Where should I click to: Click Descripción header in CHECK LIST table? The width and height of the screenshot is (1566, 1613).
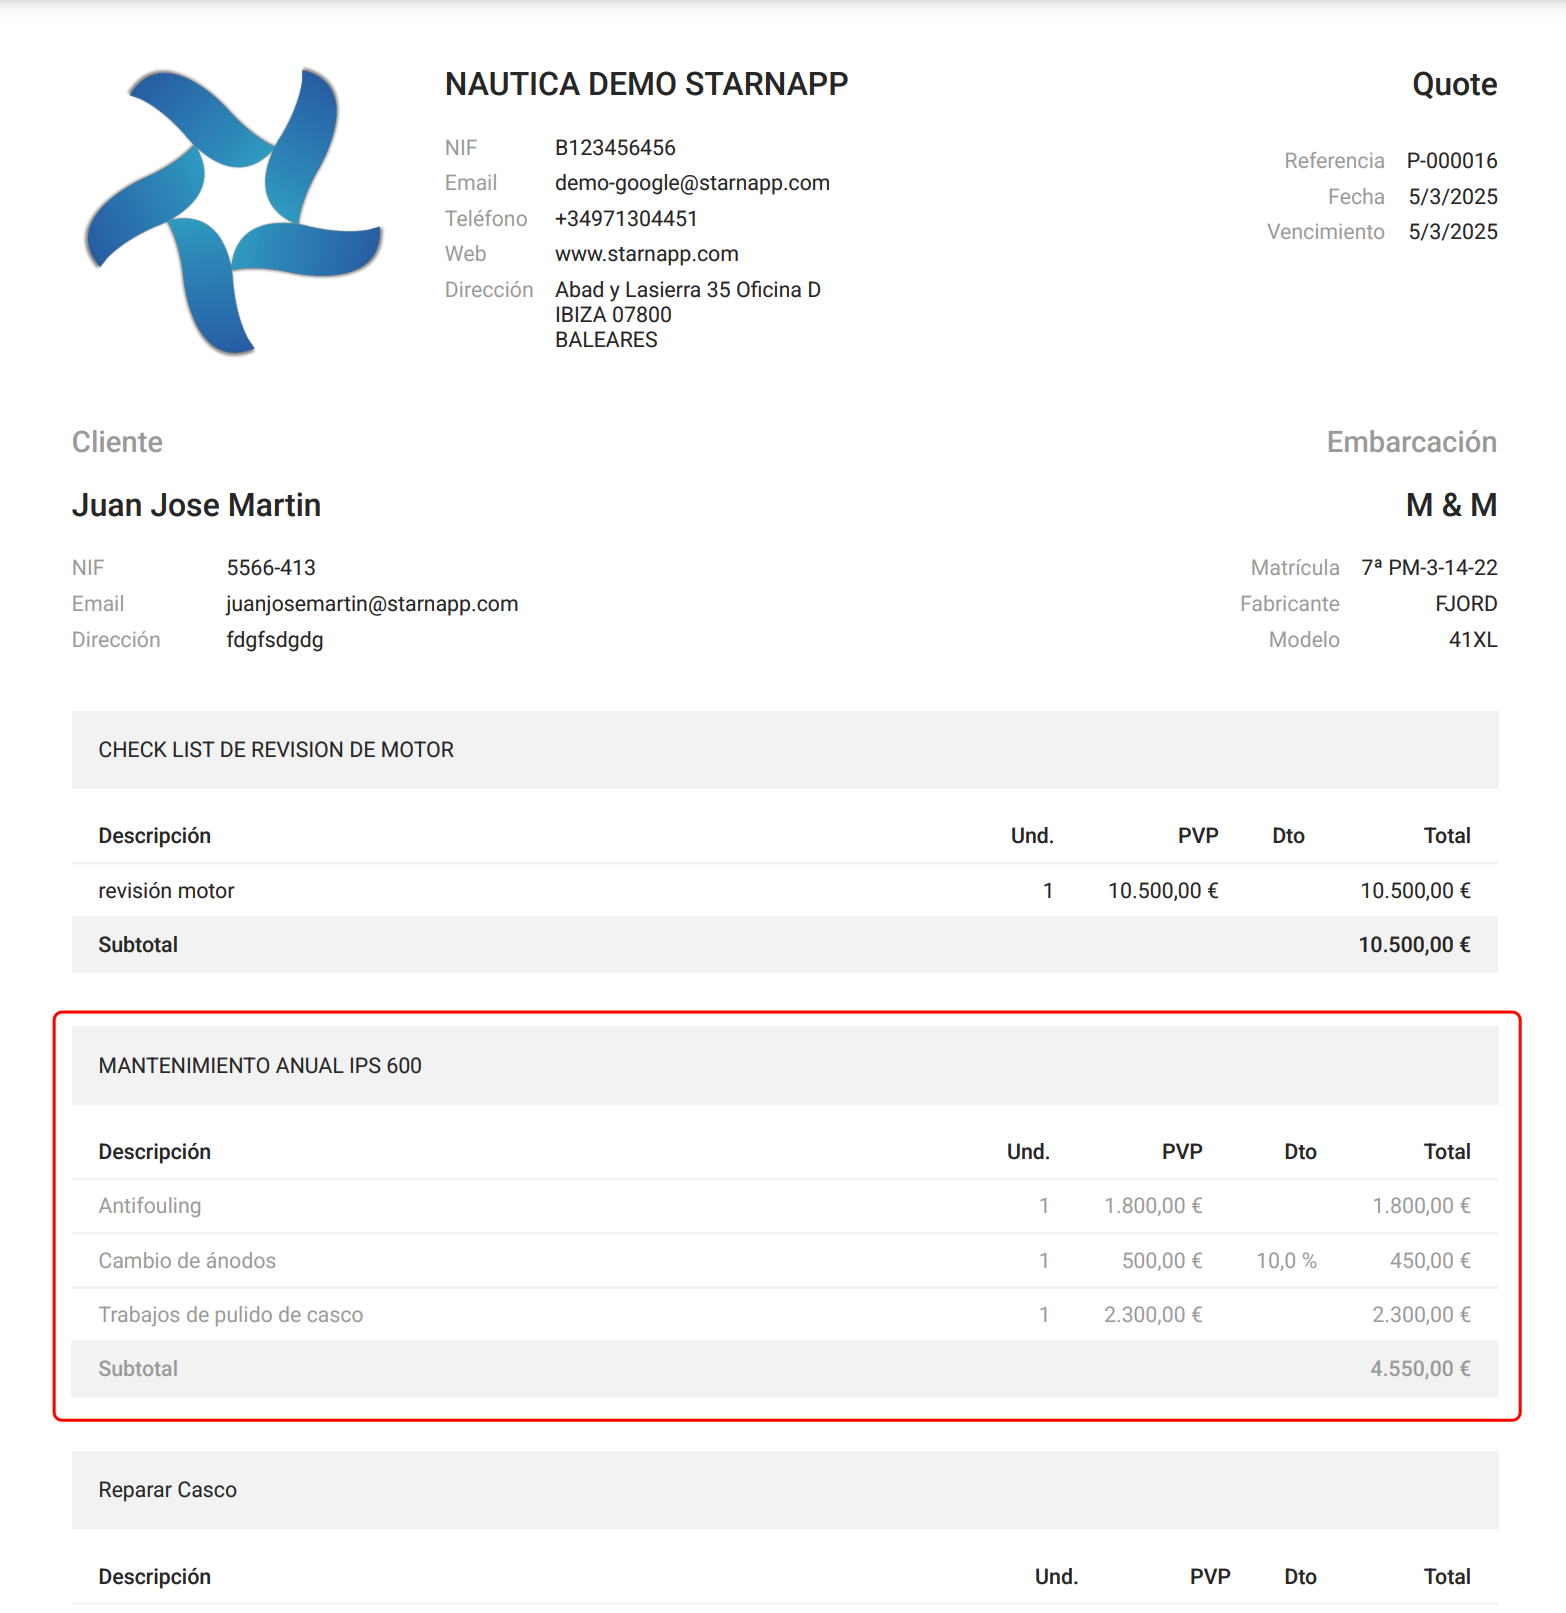155,836
